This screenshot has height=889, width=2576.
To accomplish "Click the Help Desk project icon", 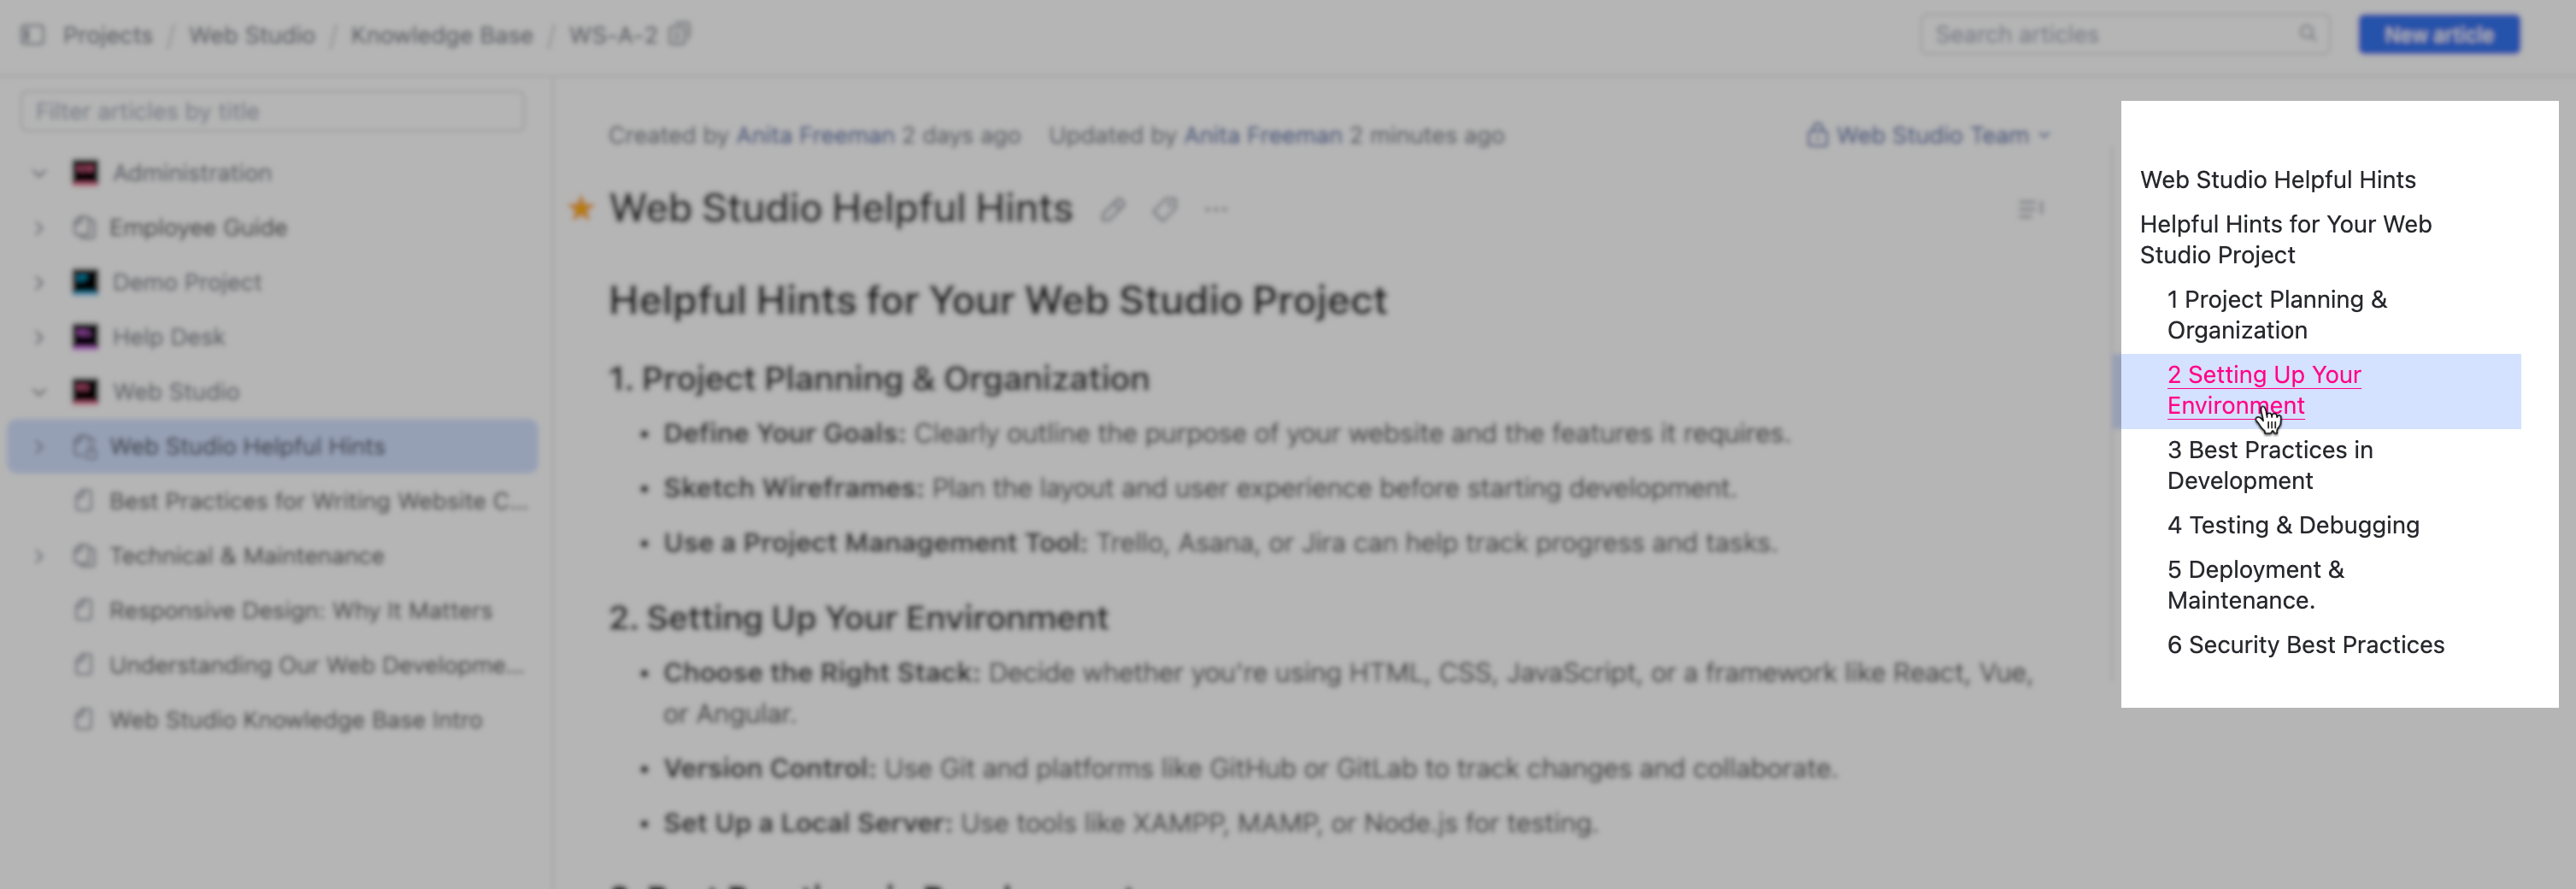I will (86, 337).
